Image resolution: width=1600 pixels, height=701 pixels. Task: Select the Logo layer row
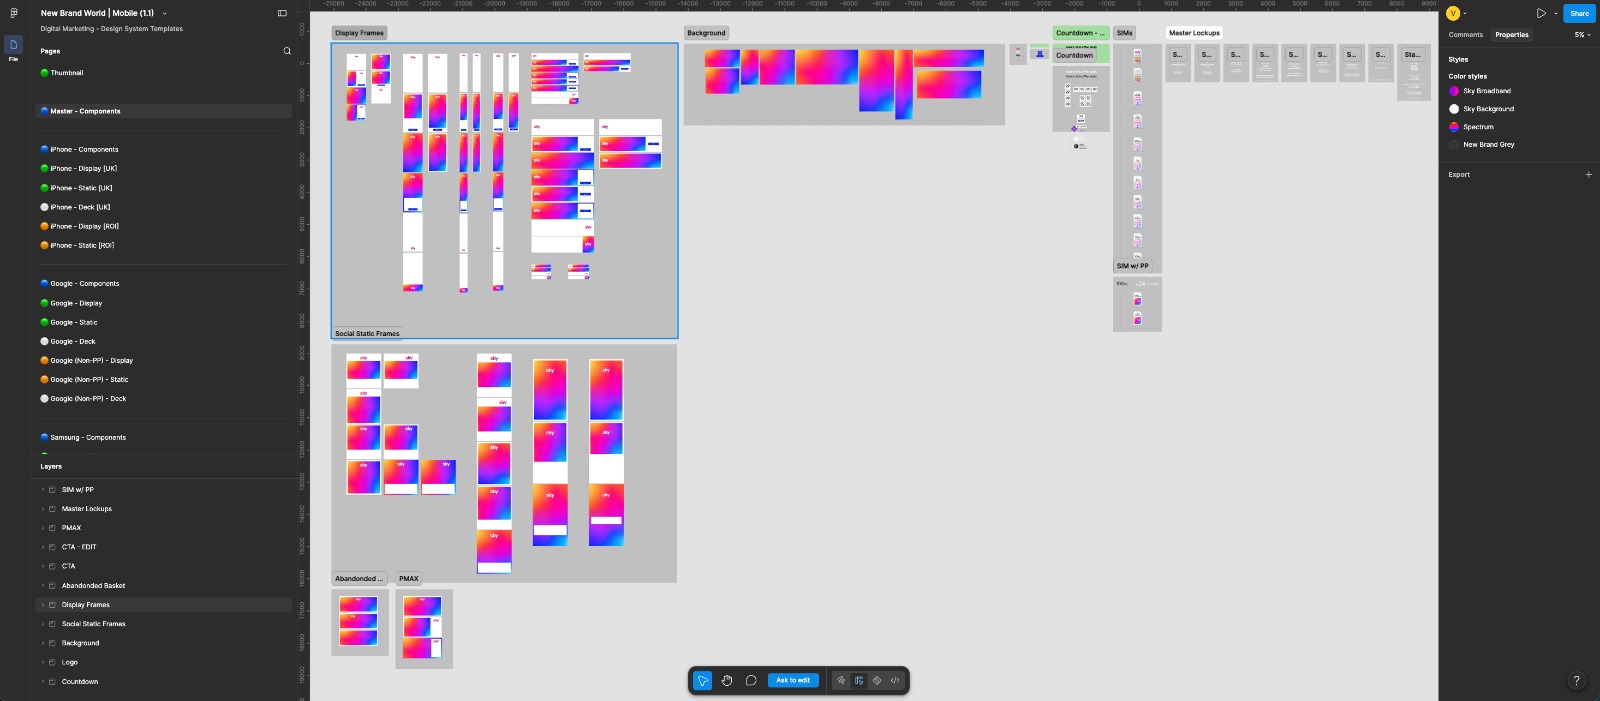(163, 662)
